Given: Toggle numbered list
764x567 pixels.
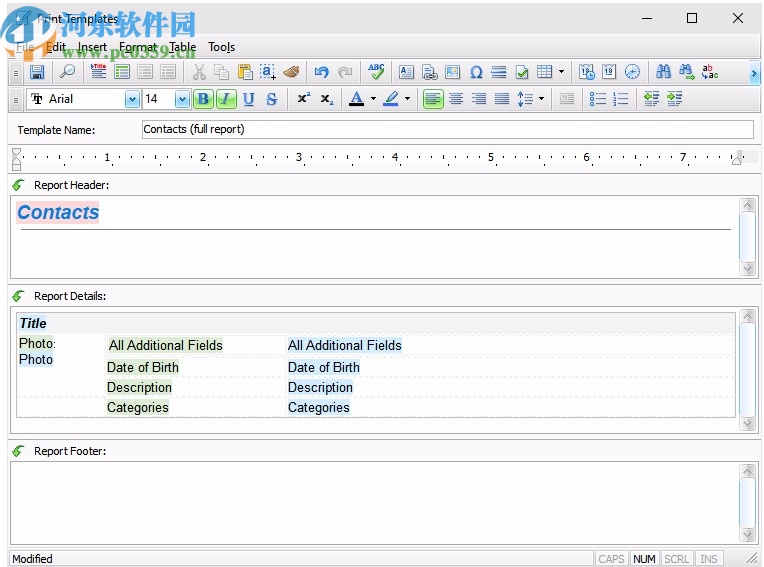Looking at the screenshot, I should (x=620, y=99).
